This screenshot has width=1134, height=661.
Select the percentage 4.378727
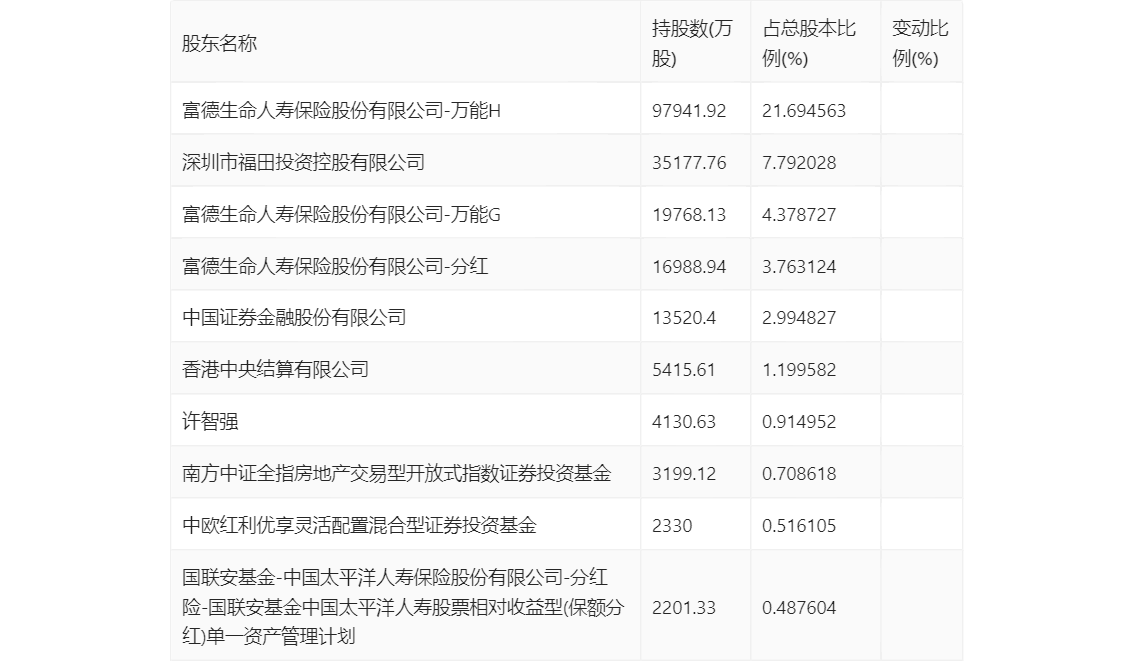pyautogui.click(x=798, y=215)
